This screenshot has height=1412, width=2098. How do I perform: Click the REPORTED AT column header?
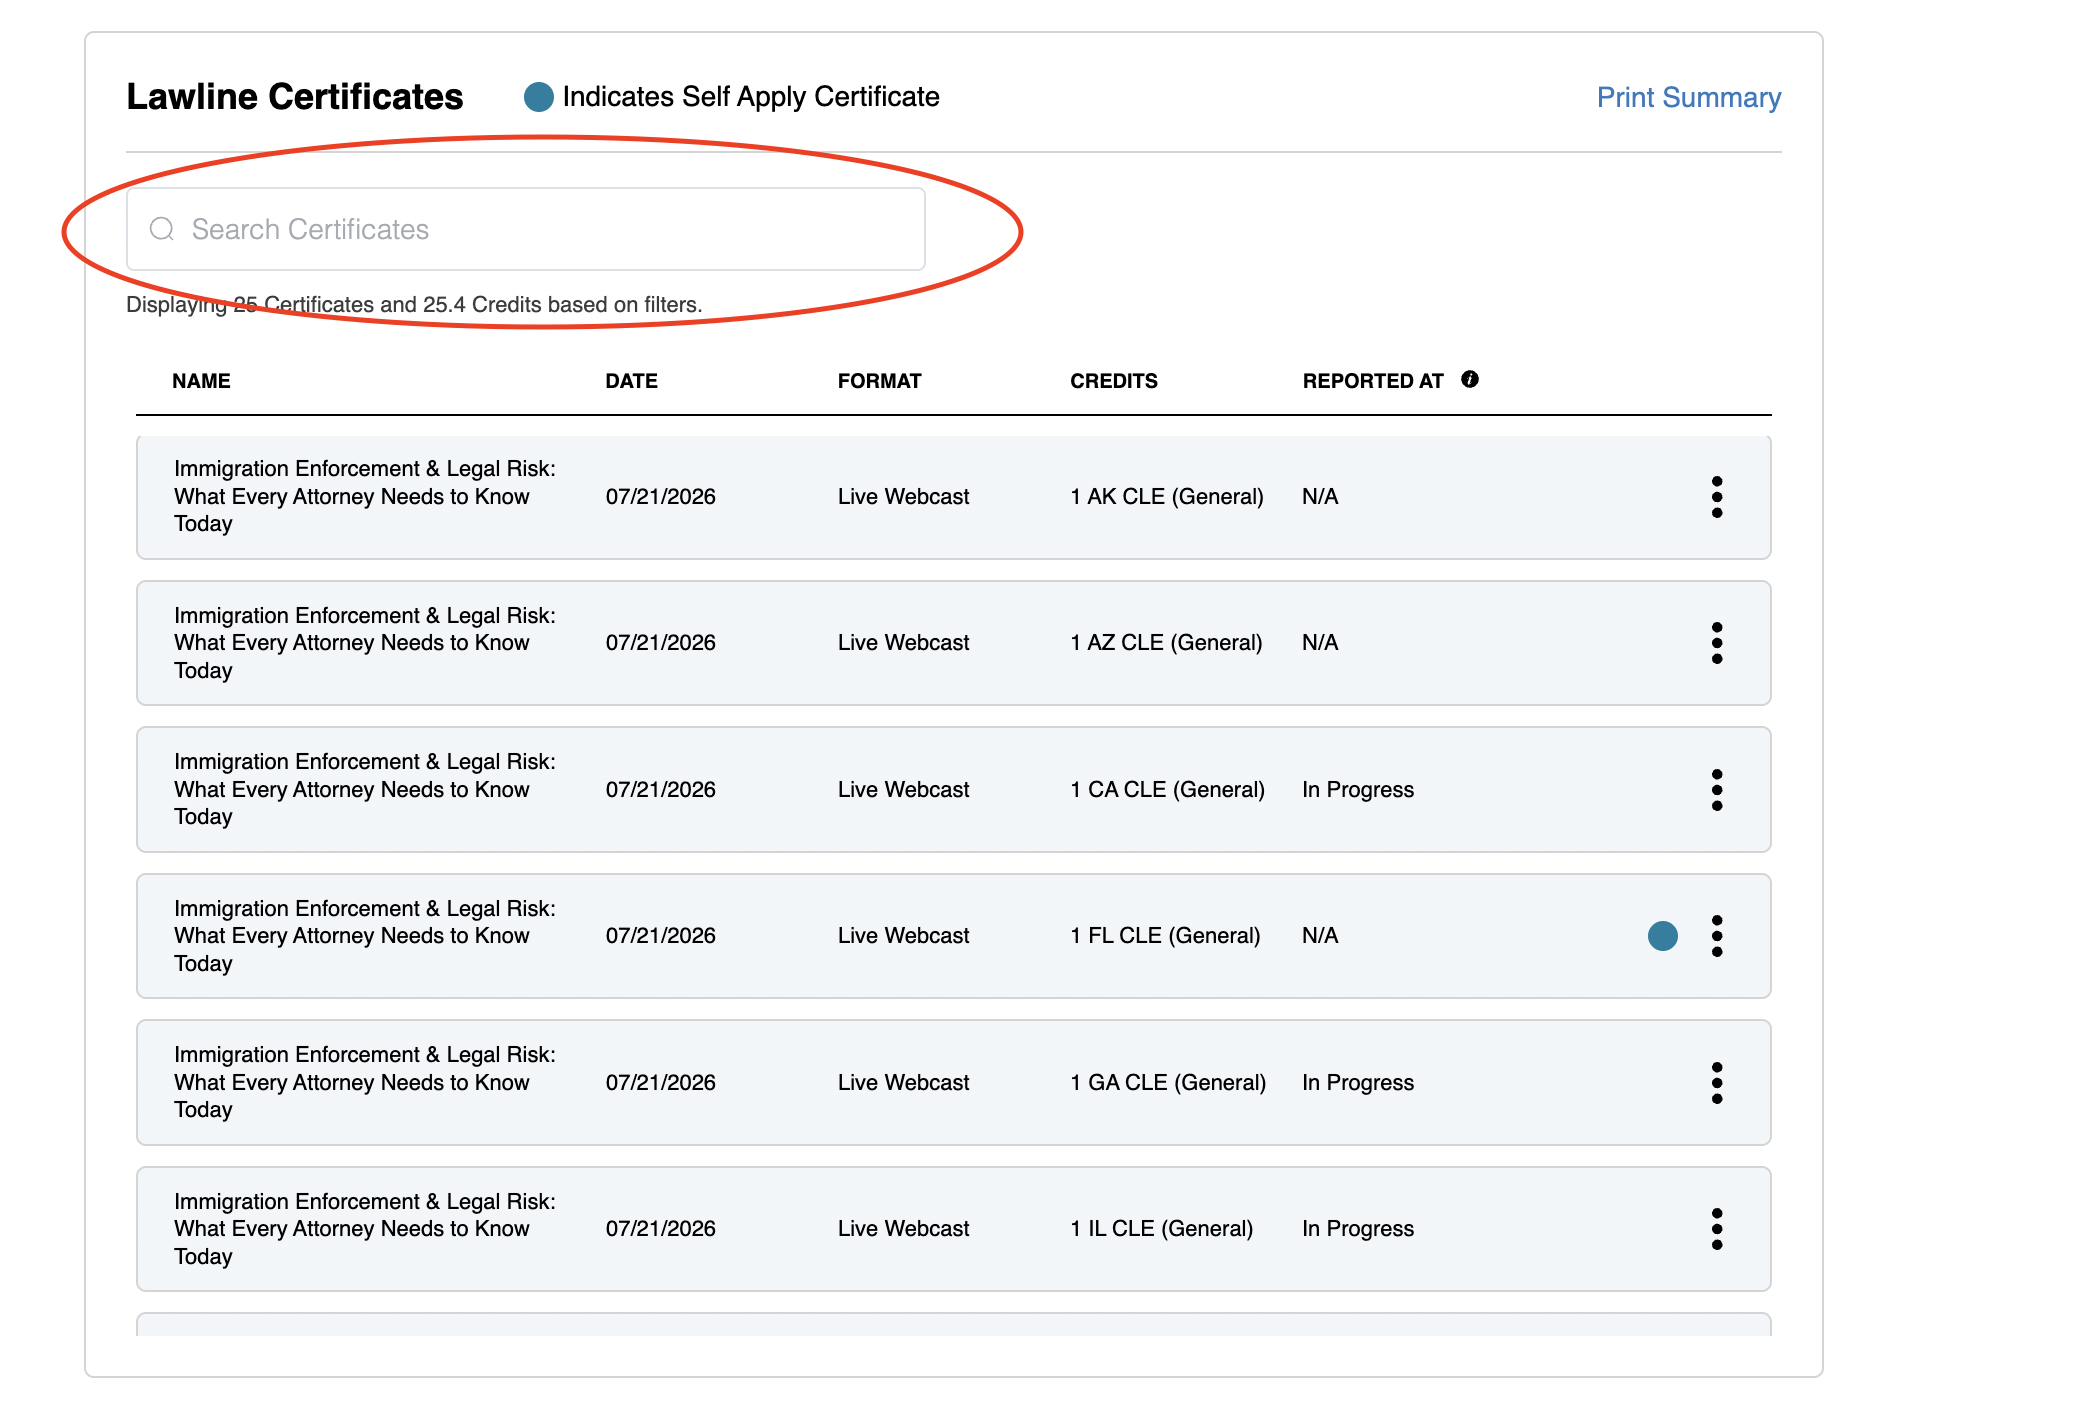(1372, 381)
